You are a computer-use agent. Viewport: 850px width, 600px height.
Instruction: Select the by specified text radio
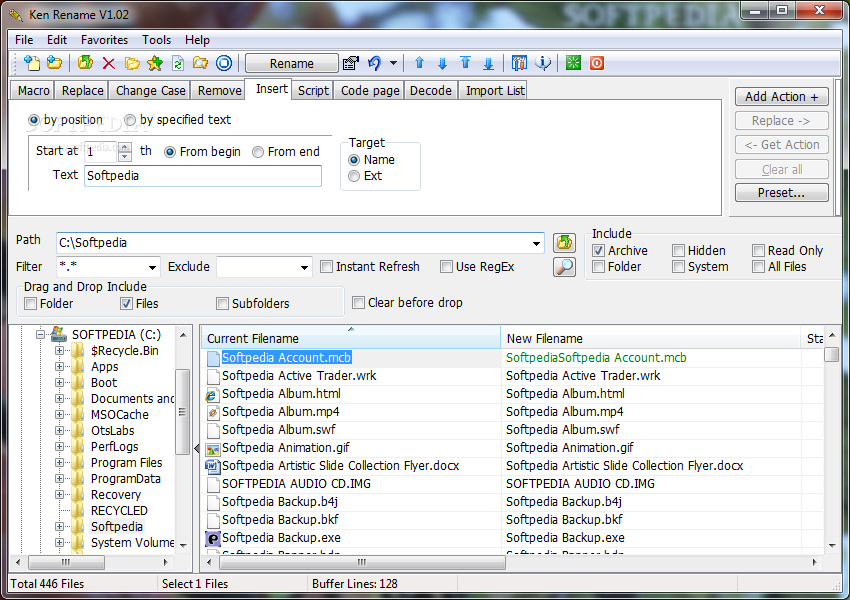[x=130, y=120]
